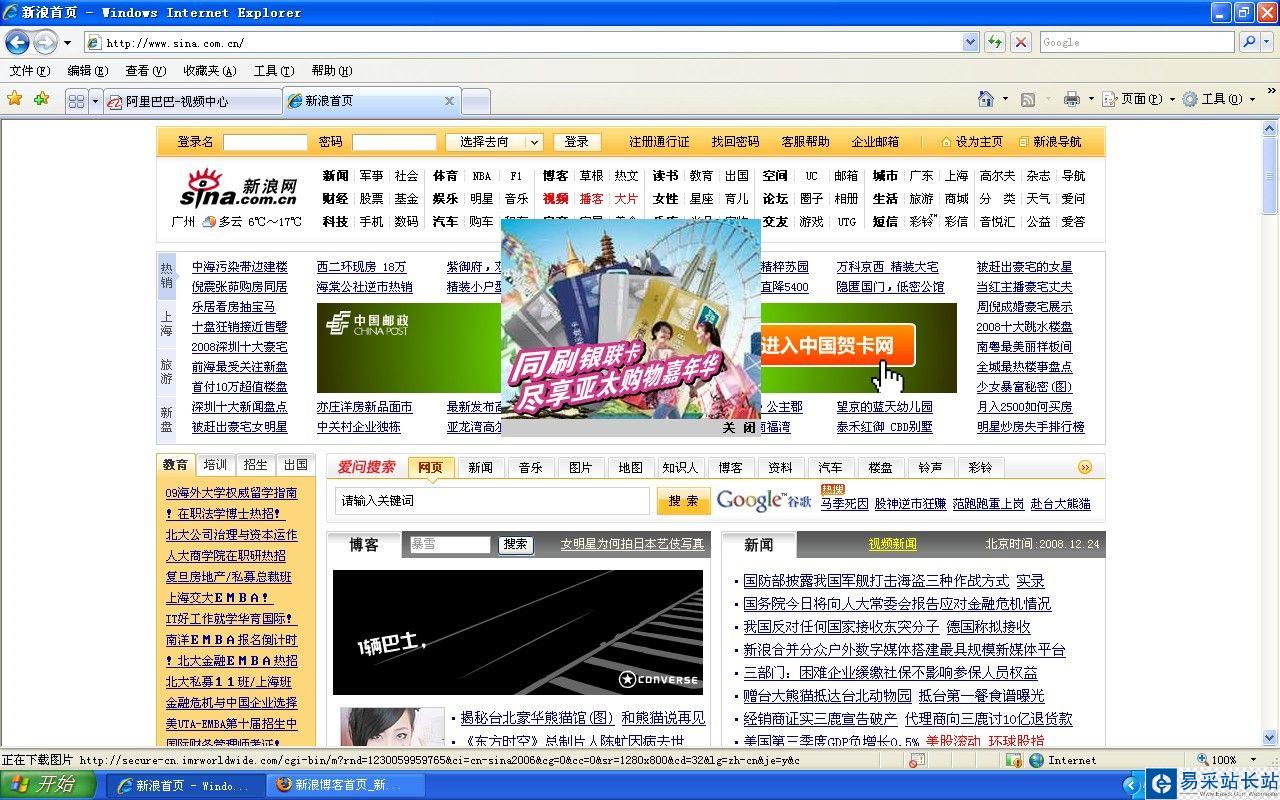Stop loading with the red X icon
The image size is (1280, 800).
tap(1020, 42)
